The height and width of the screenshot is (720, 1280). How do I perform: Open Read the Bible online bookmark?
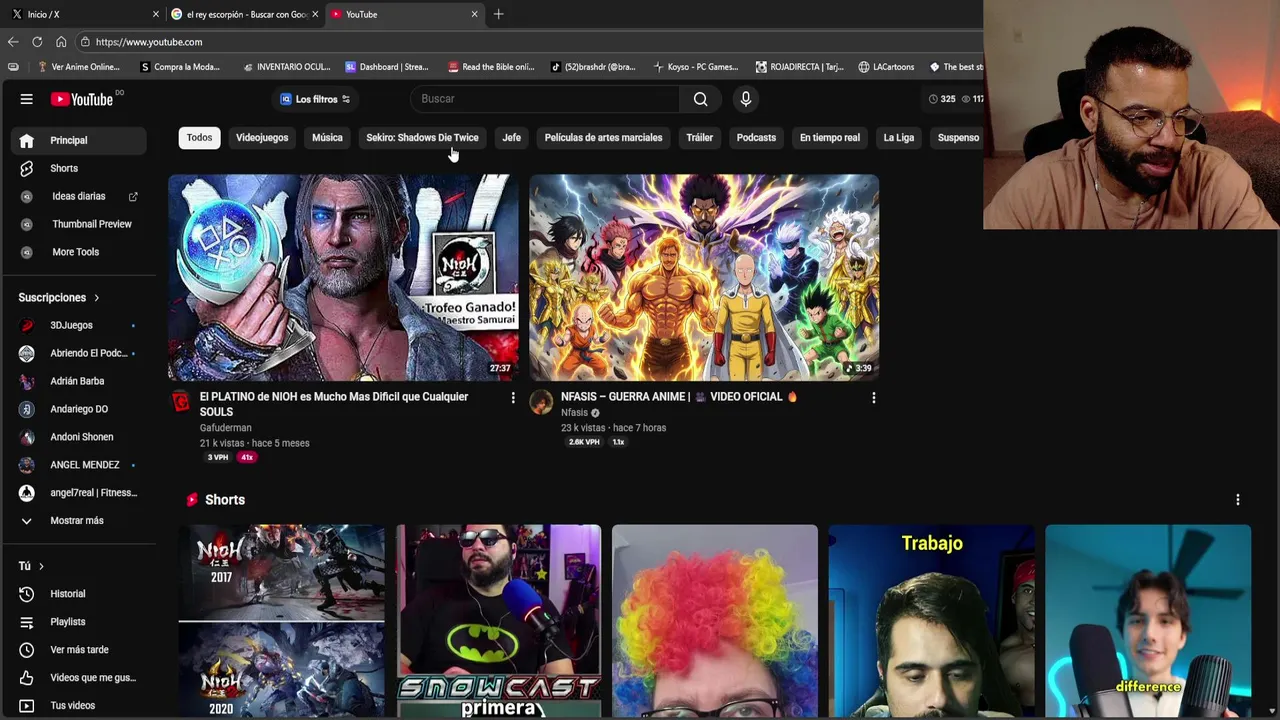tap(491, 67)
